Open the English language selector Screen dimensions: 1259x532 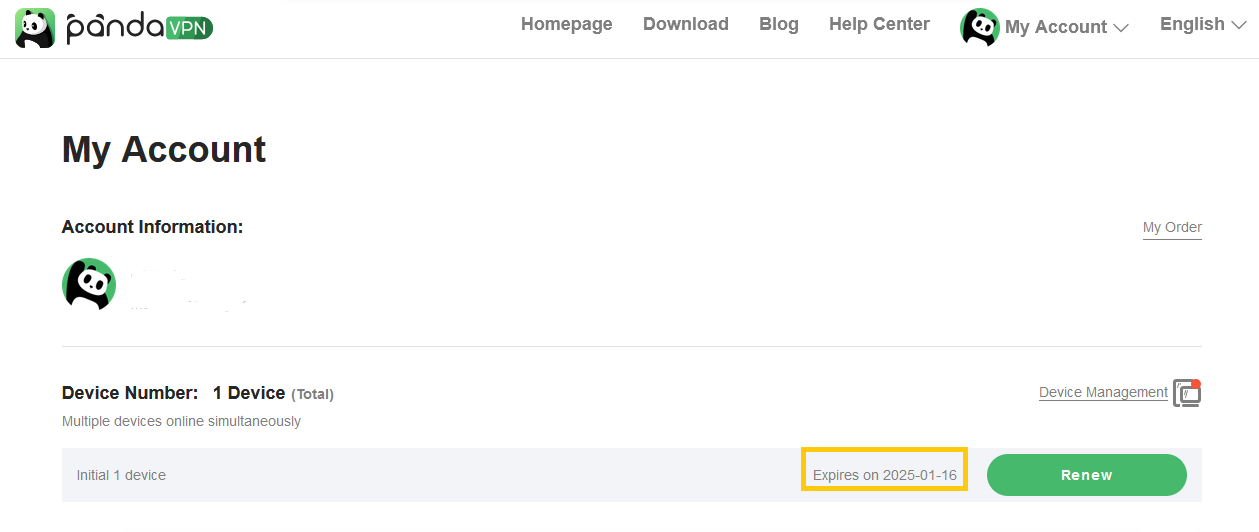[x=1192, y=24]
